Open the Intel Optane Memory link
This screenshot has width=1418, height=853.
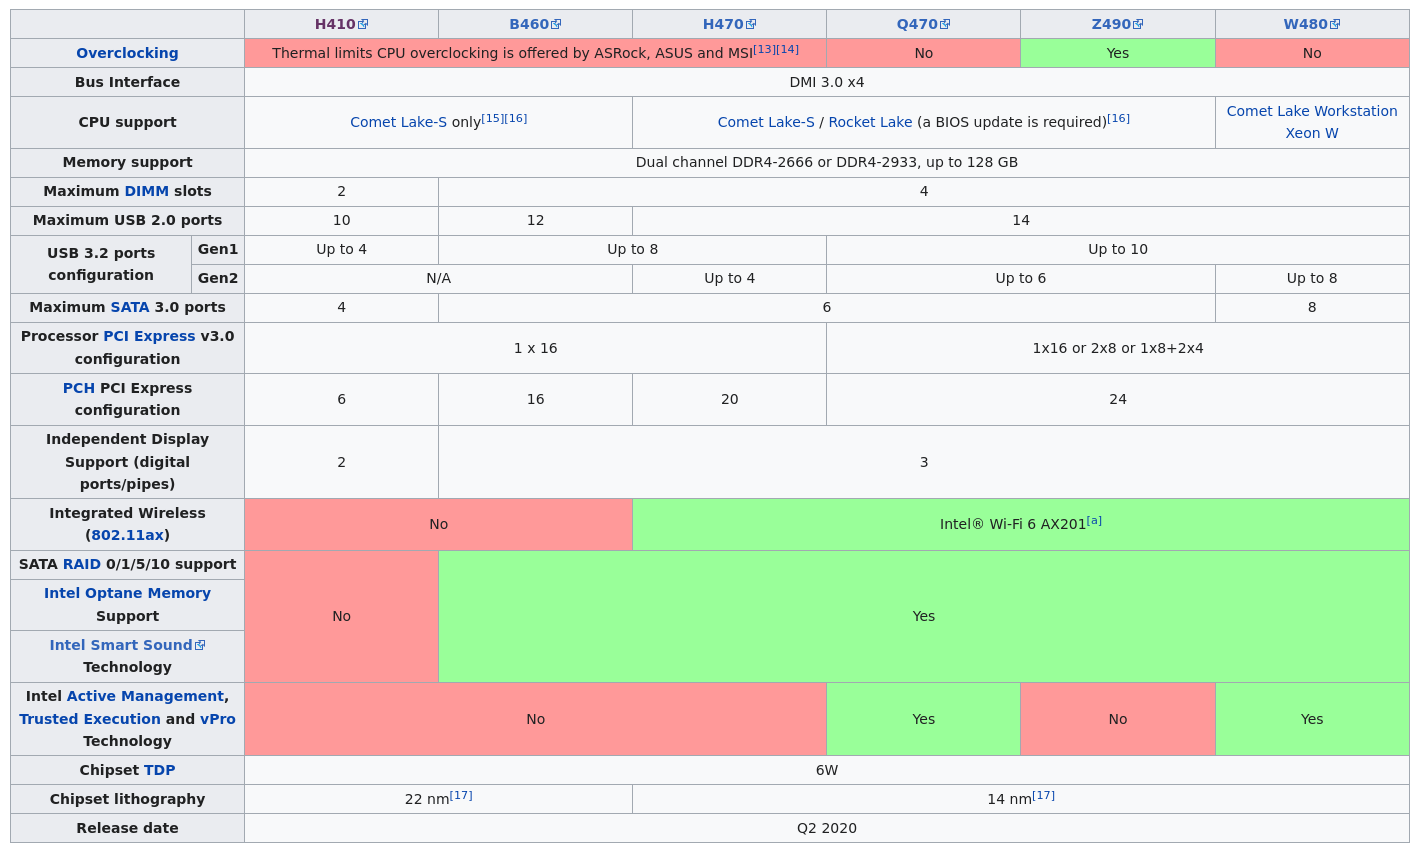(127, 593)
